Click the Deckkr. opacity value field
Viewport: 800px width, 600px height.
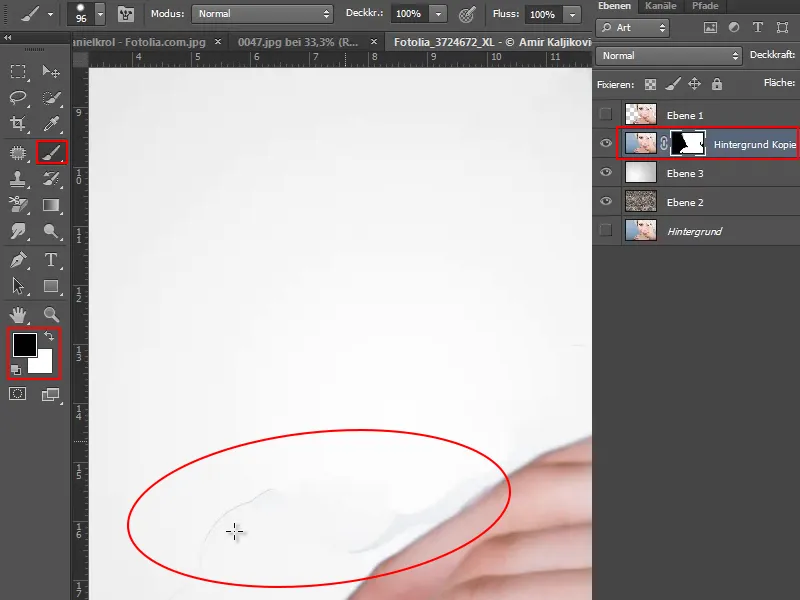[x=409, y=14]
